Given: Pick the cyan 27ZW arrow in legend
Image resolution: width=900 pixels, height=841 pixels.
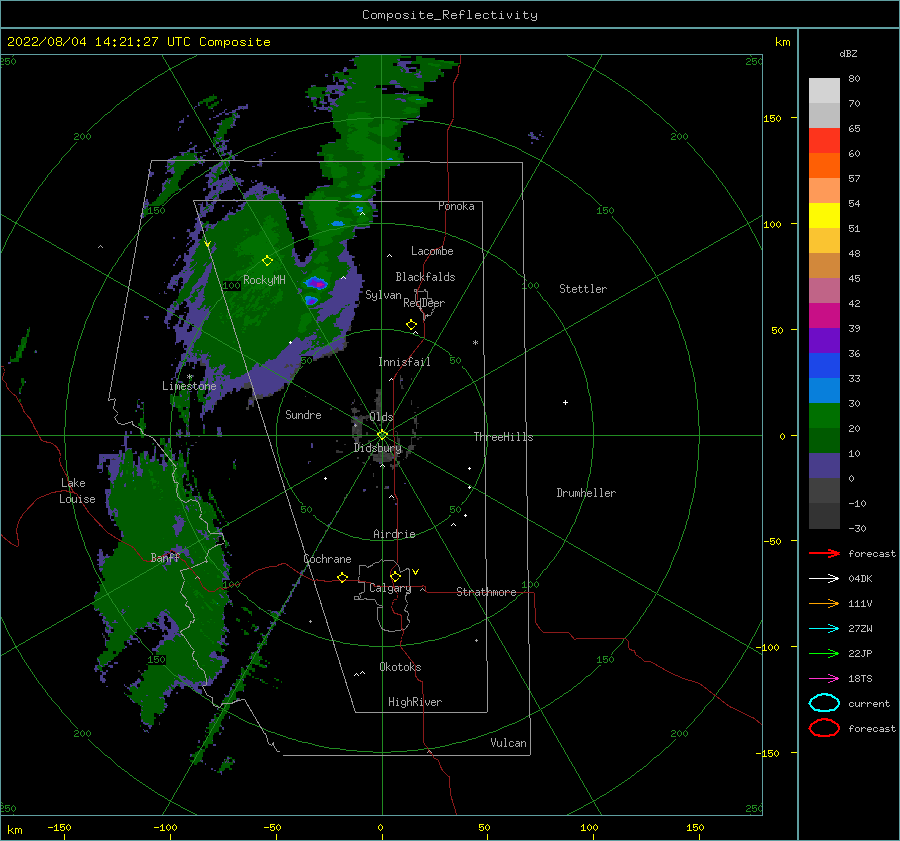Looking at the screenshot, I should (824, 629).
